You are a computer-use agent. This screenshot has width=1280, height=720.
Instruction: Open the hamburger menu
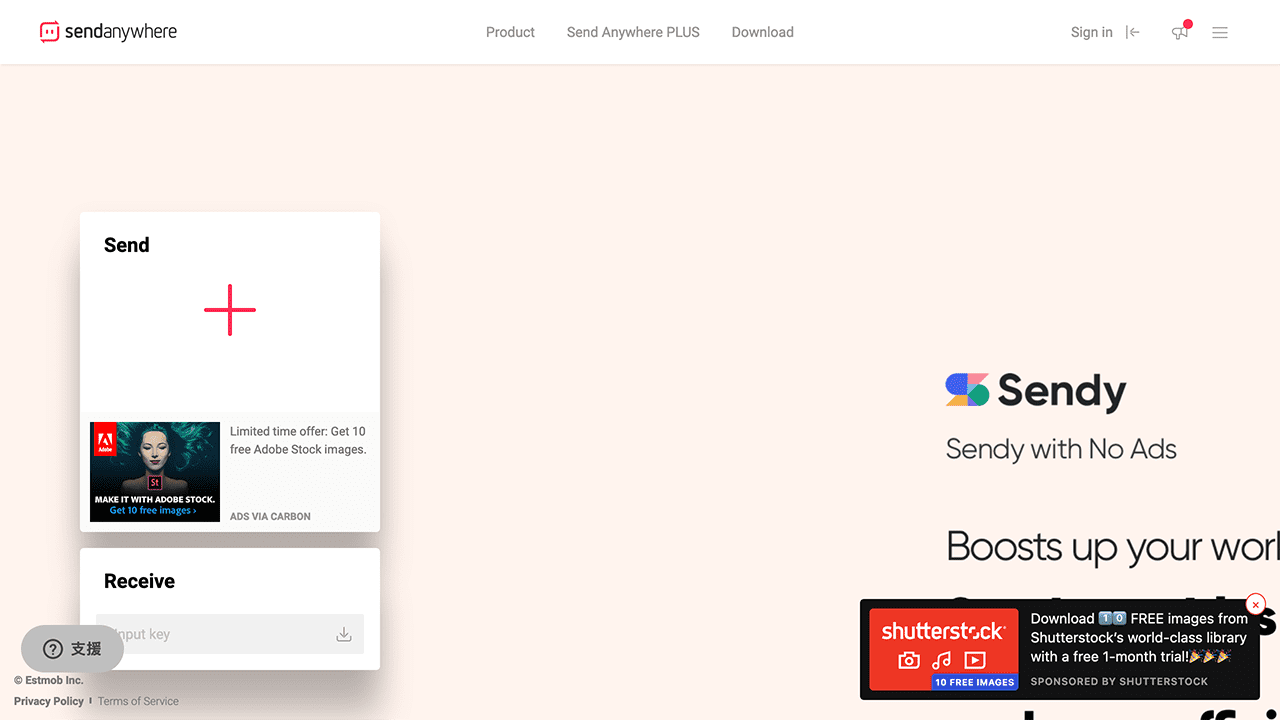click(1220, 33)
